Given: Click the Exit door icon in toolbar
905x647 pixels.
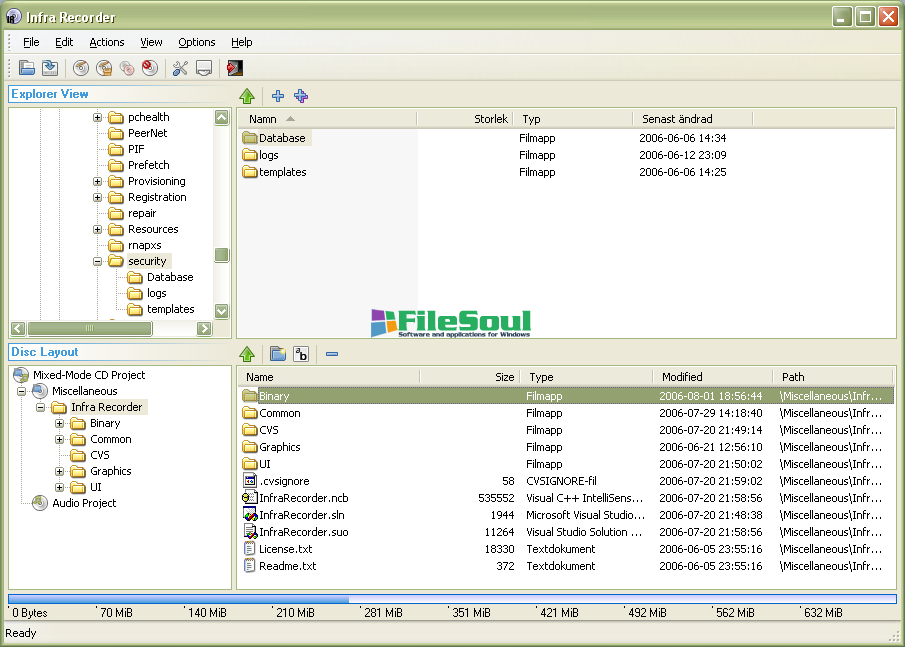Looking at the screenshot, I should [234, 68].
